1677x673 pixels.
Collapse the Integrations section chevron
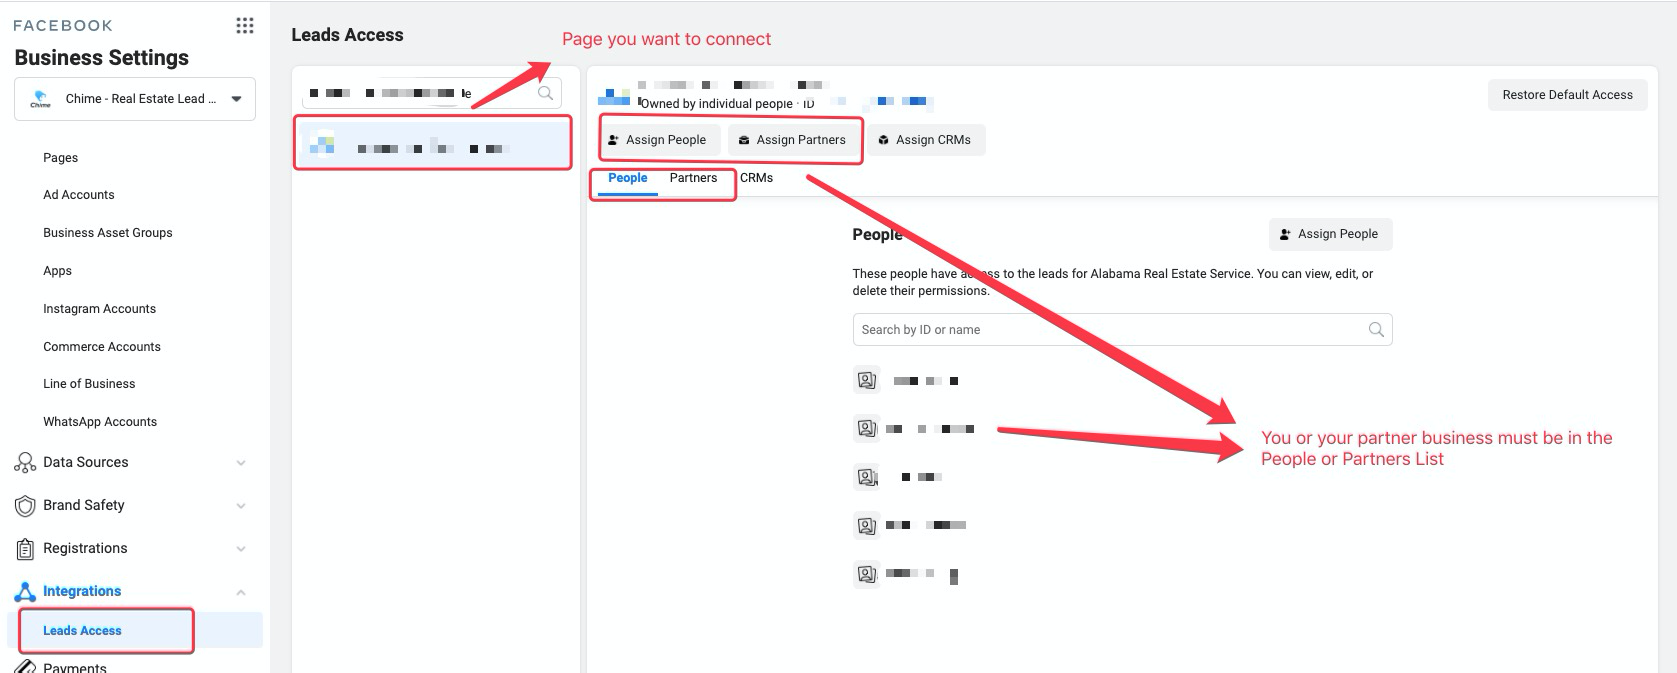point(241,592)
